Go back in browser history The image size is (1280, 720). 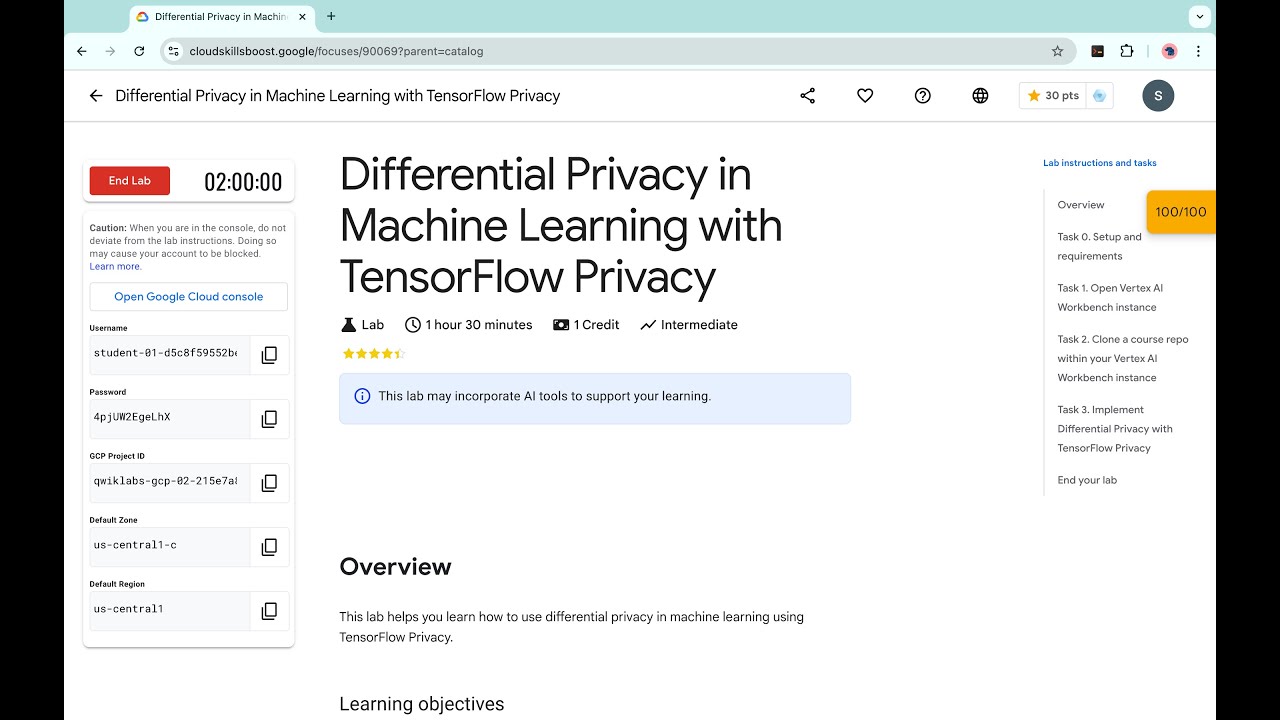(82, 51)
